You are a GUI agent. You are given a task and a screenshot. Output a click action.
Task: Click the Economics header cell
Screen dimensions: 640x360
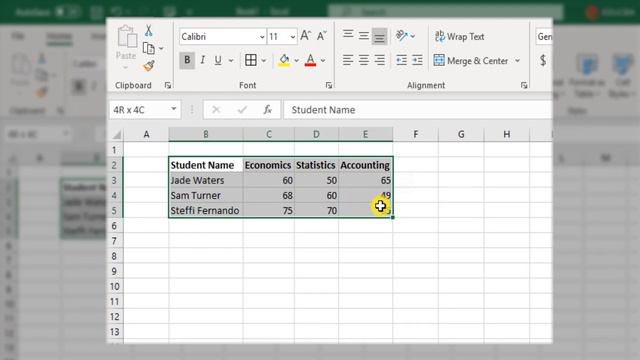click(x=268, y=165)
